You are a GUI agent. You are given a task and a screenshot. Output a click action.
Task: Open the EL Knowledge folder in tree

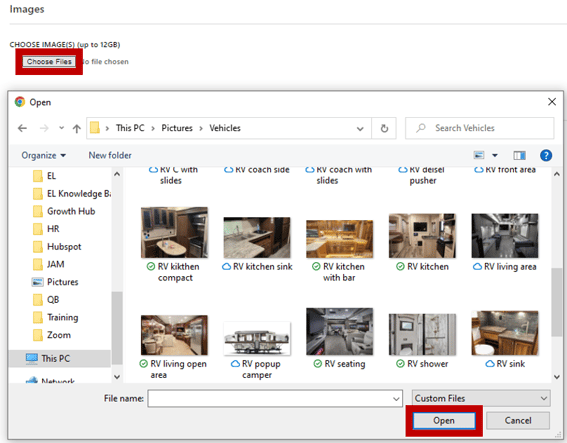point(72,194)
